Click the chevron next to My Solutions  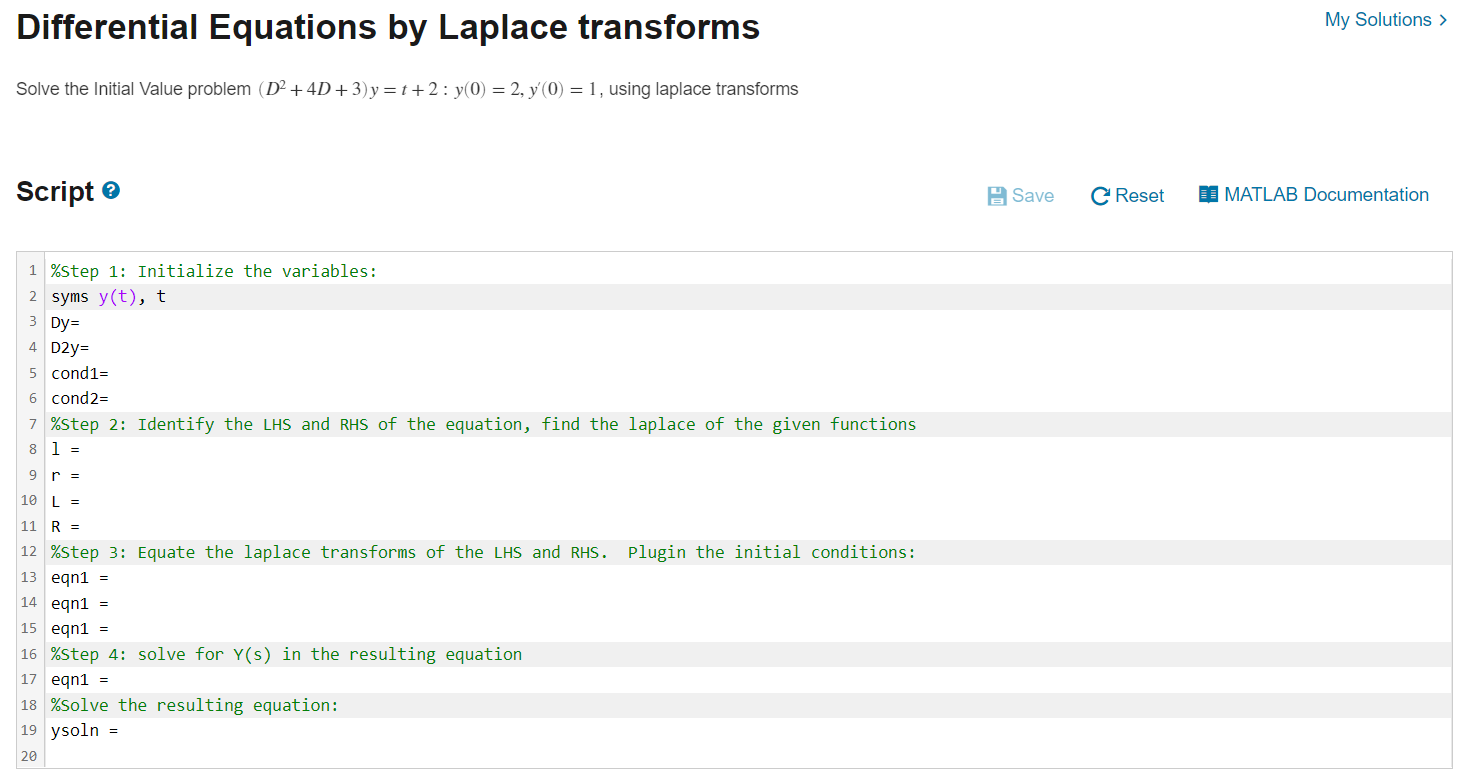click(x=1444, y=20)
